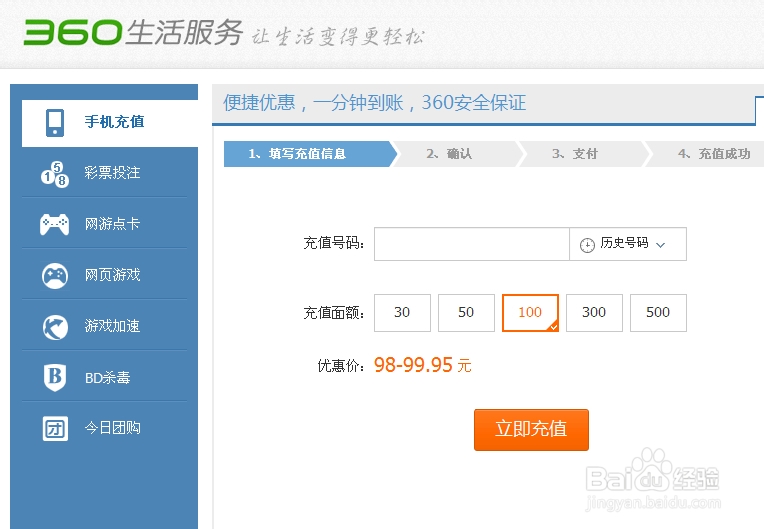This screenshot has height=529, width=764.
Task: Select the 100 yuan recharge amount
Action: coord(530,313)
